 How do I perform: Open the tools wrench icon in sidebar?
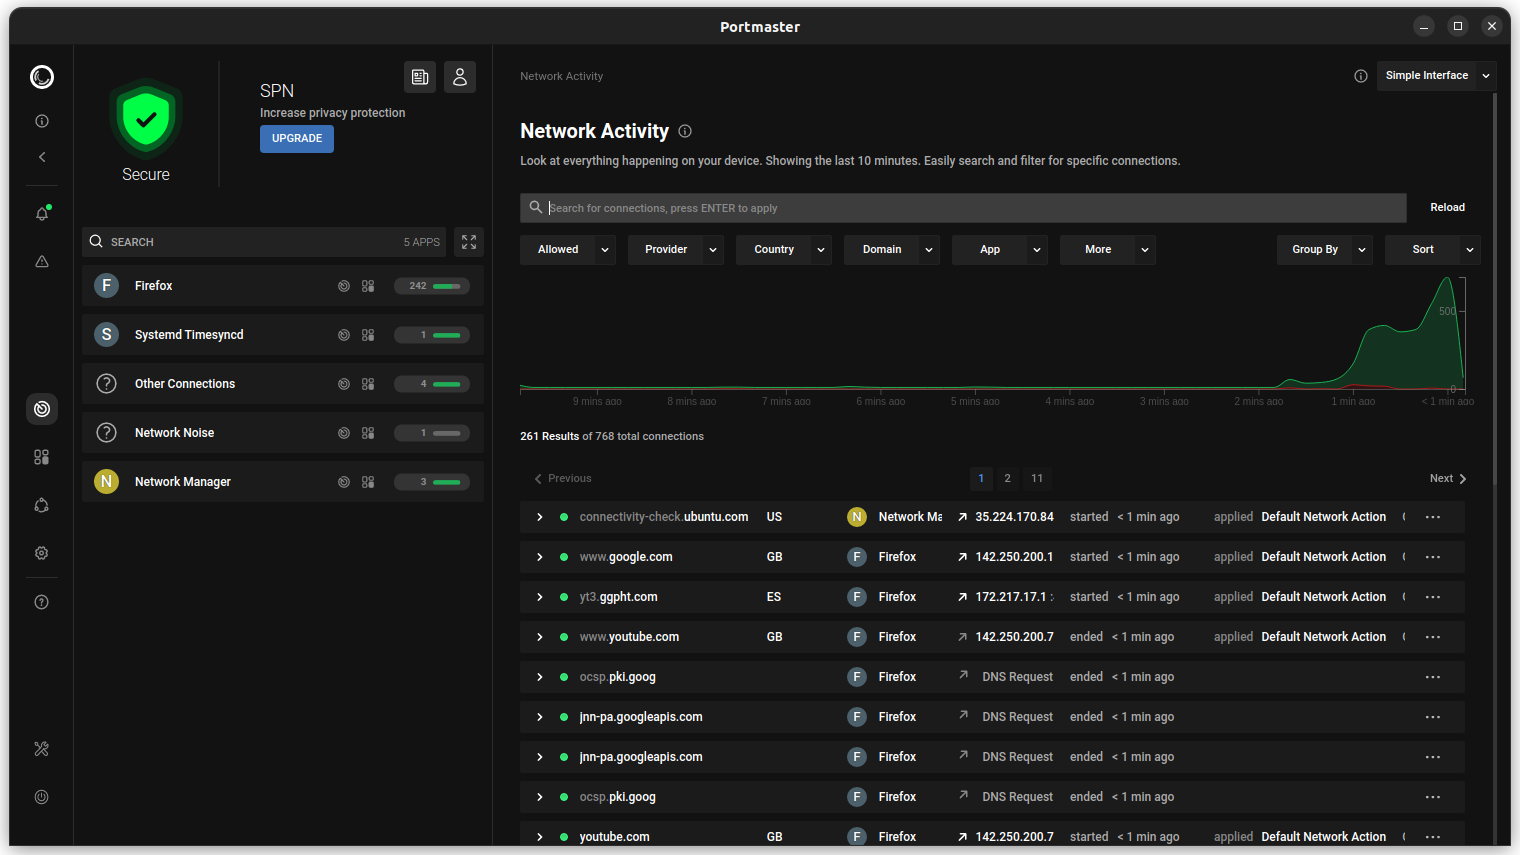click(x=42, y=749)
